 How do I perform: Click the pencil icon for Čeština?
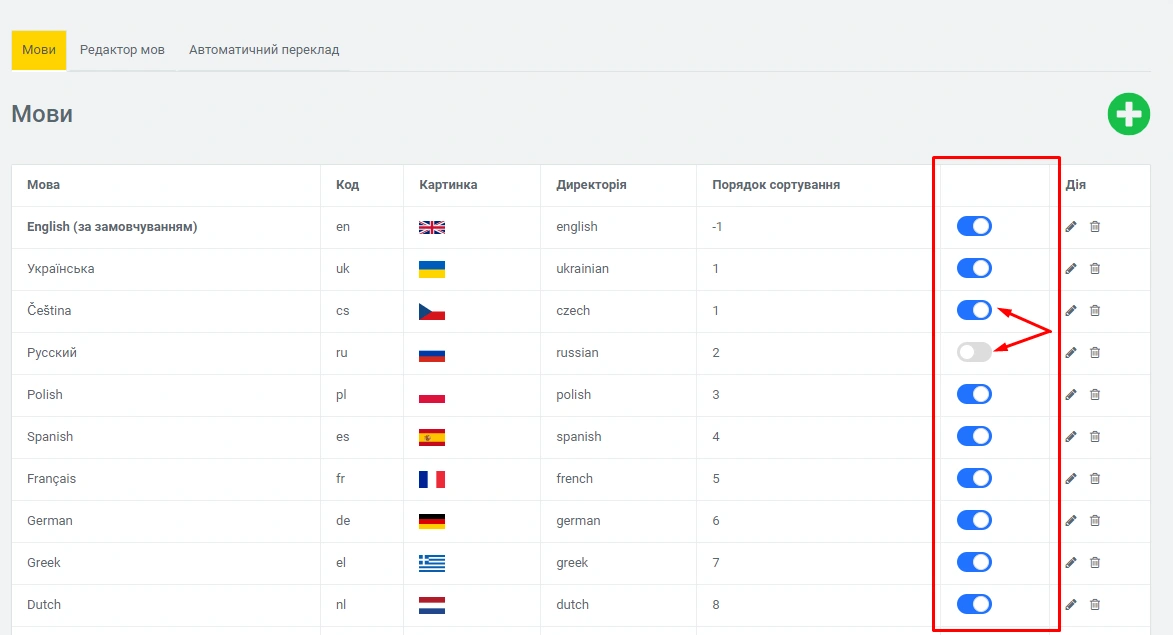(x=1071, y=311)
